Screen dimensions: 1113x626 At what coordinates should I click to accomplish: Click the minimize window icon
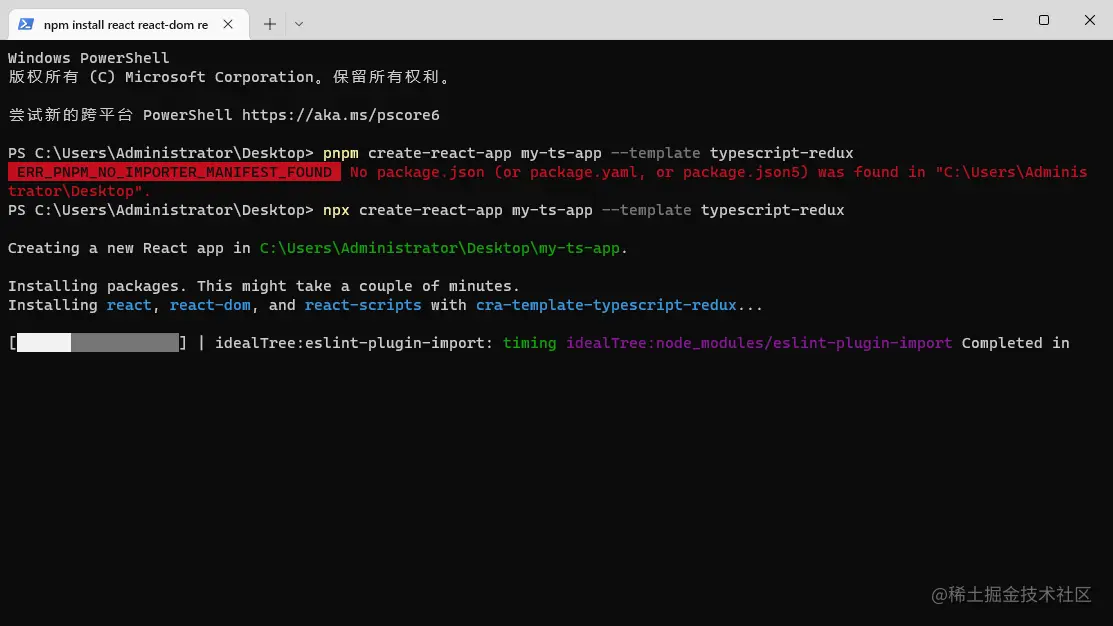[x=996, y=20]
